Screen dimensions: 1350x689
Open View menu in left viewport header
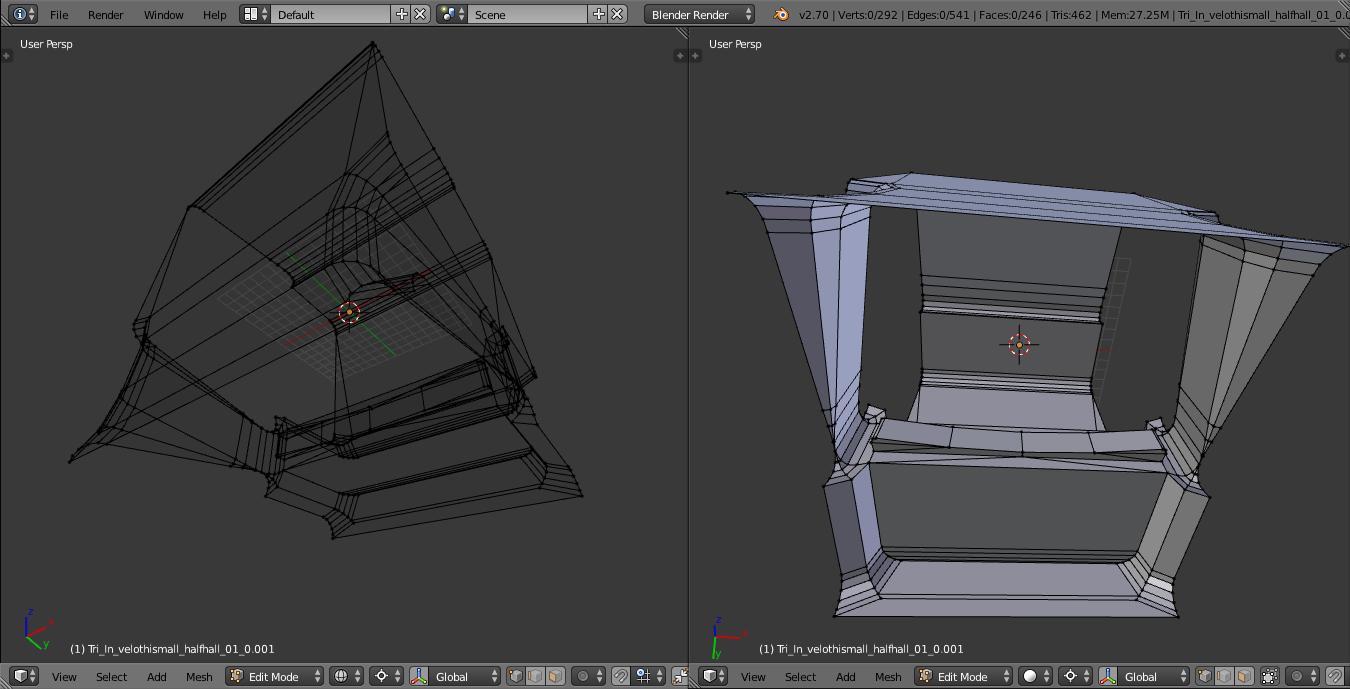pos(64,677)
